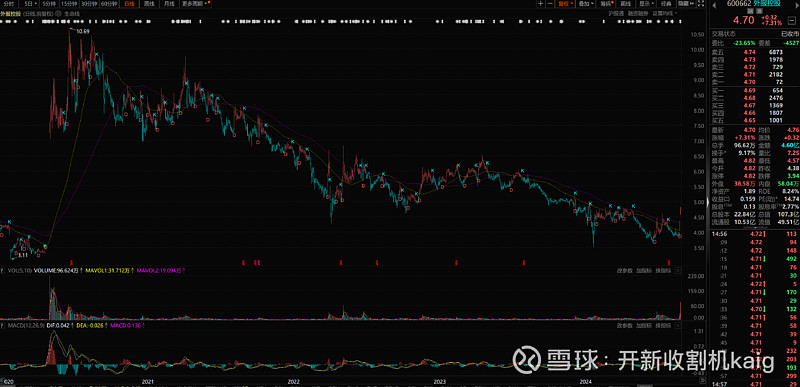Open fullscreen chart view icon

coord(701,4)
